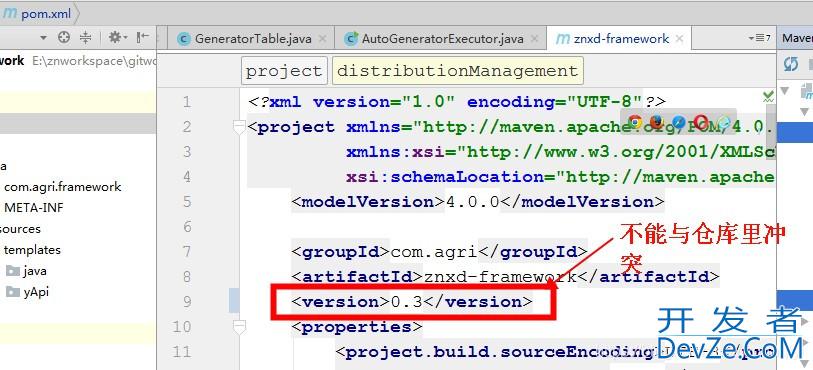Show hidden tabs list dropdown

coord(760,38)
